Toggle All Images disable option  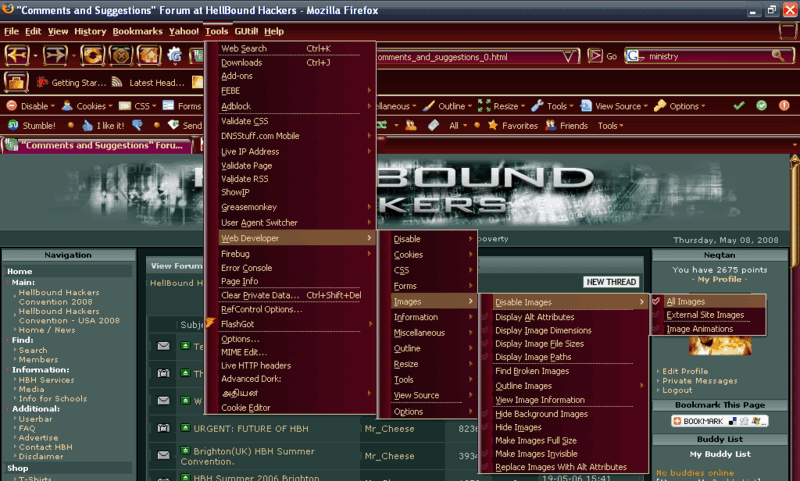coord(710,301)
